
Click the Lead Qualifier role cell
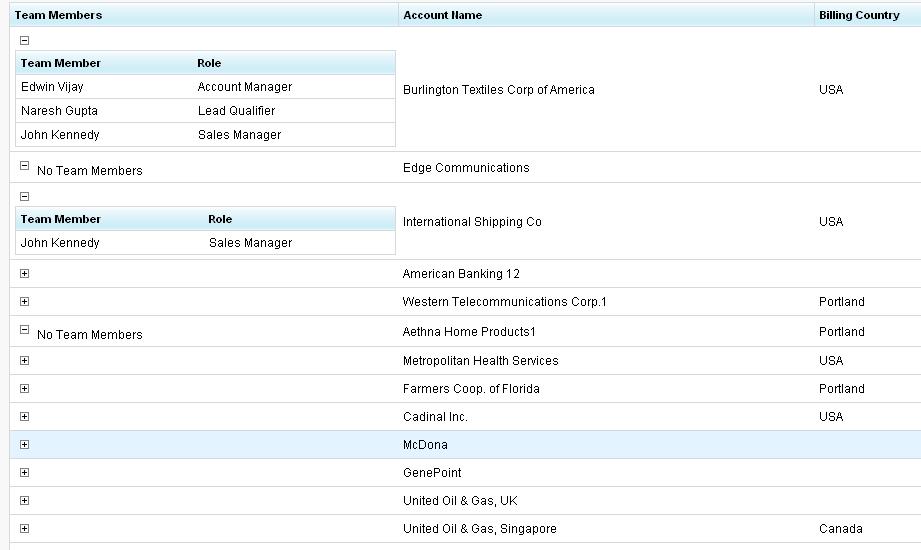click(x=237, y=110)
